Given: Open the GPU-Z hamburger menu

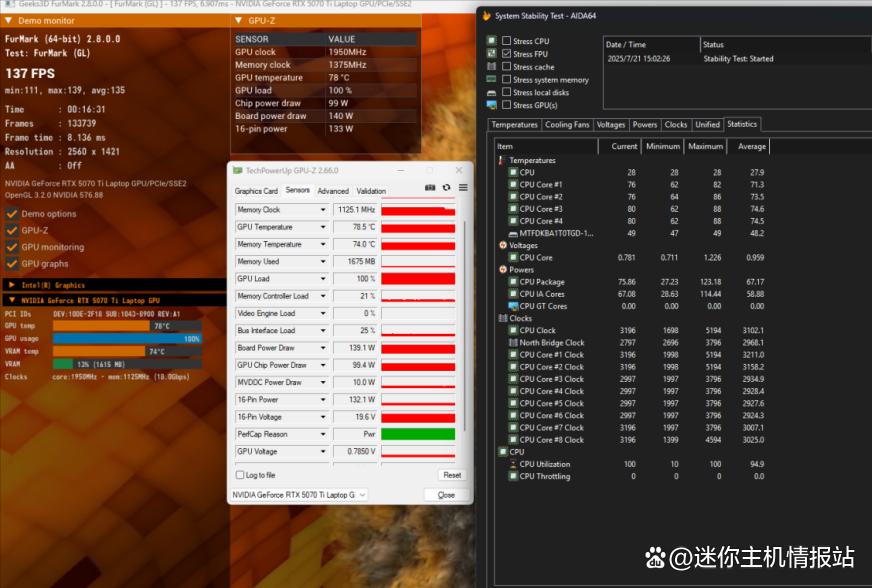Looking at the screenshot, I should coord(463,188).
